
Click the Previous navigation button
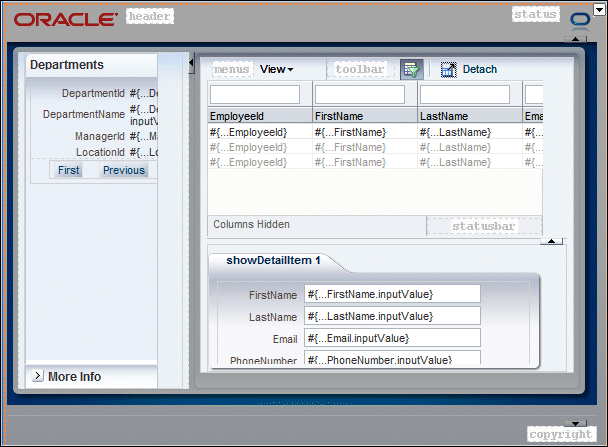coord(124,170)
